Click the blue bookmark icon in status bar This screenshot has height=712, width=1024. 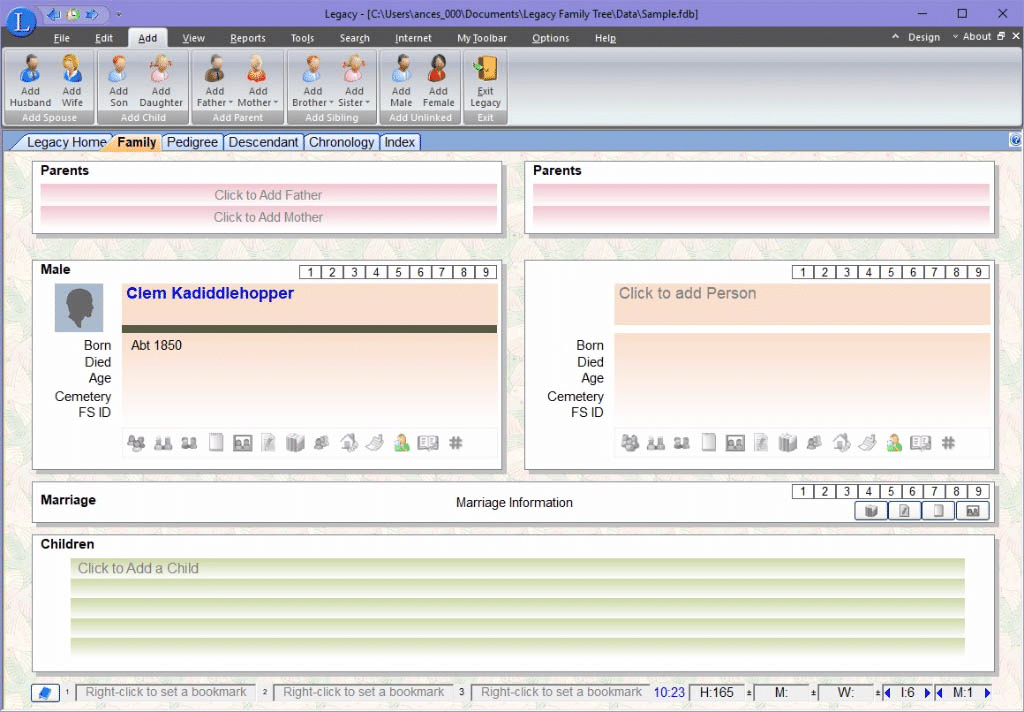pyautogui.click(x=45, y=692)
